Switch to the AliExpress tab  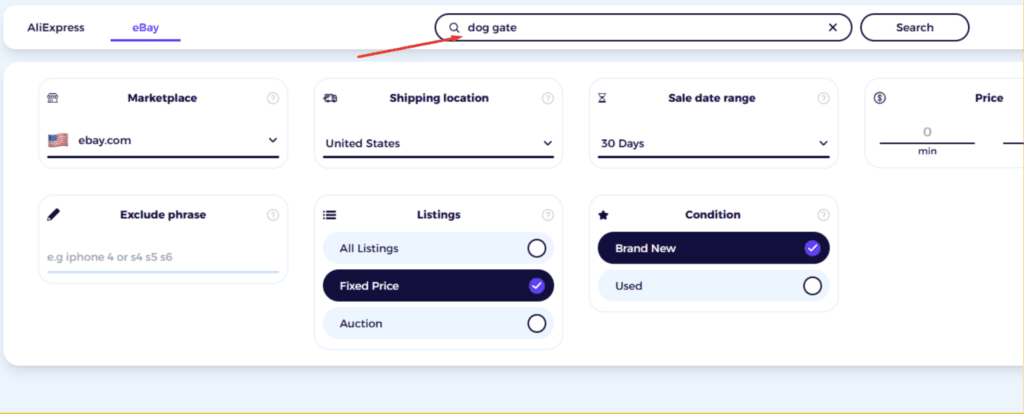tap(56, 27)
